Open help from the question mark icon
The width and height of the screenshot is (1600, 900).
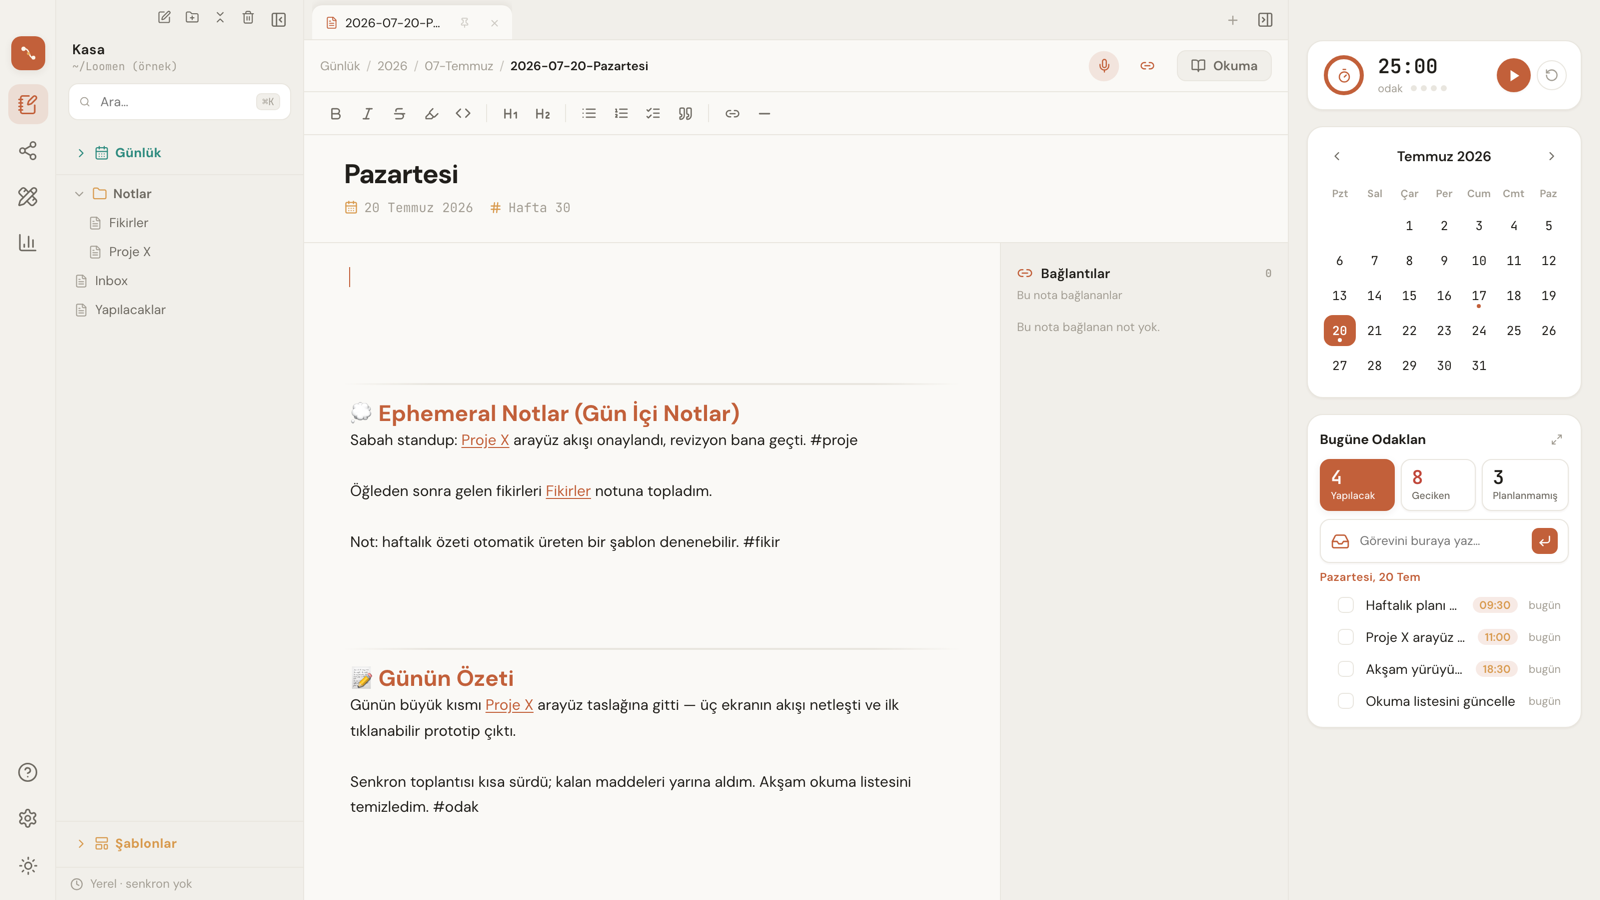tap(28, 772)
